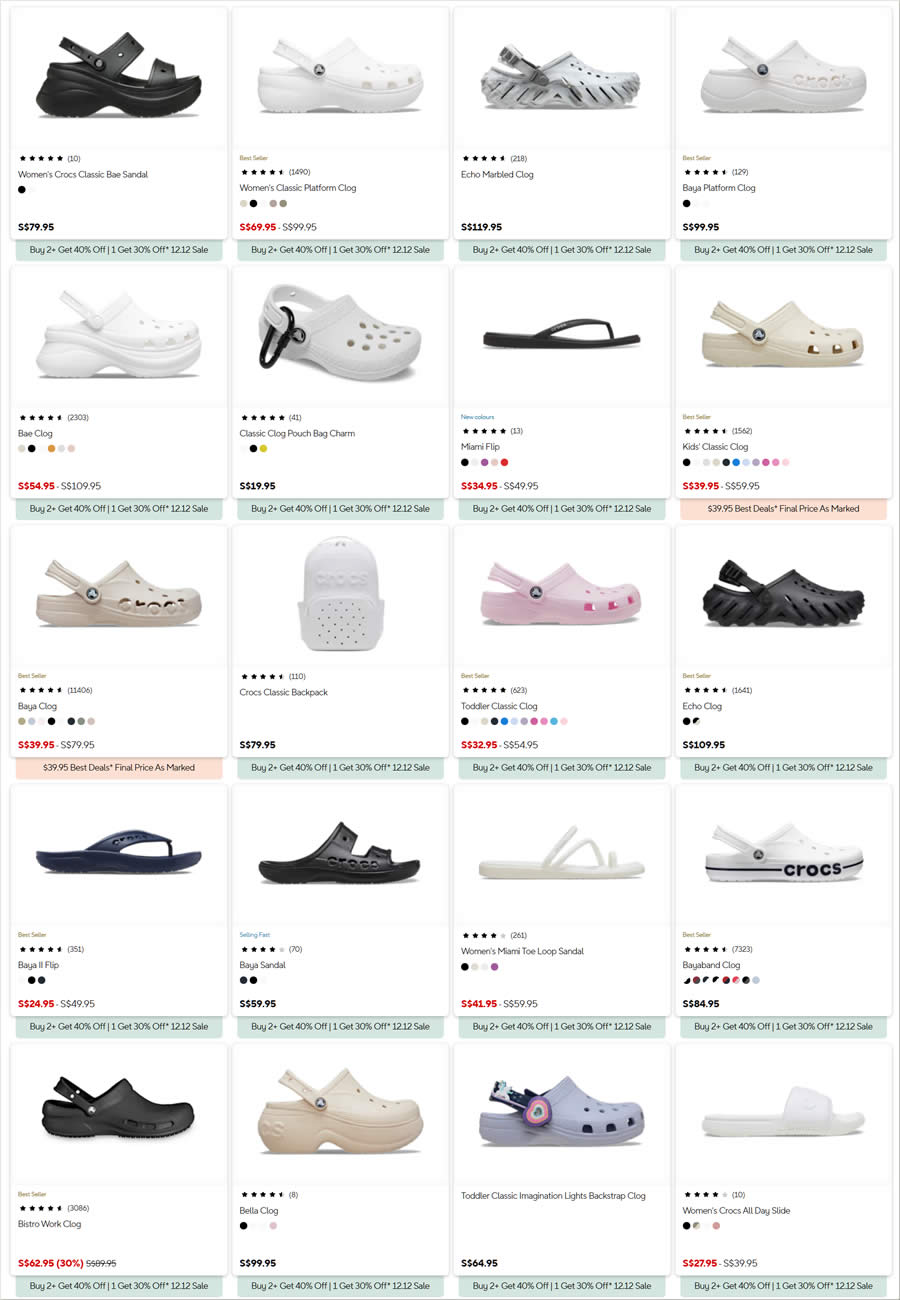Select the red swatch on Bayaband Clog

click(726, 982)
